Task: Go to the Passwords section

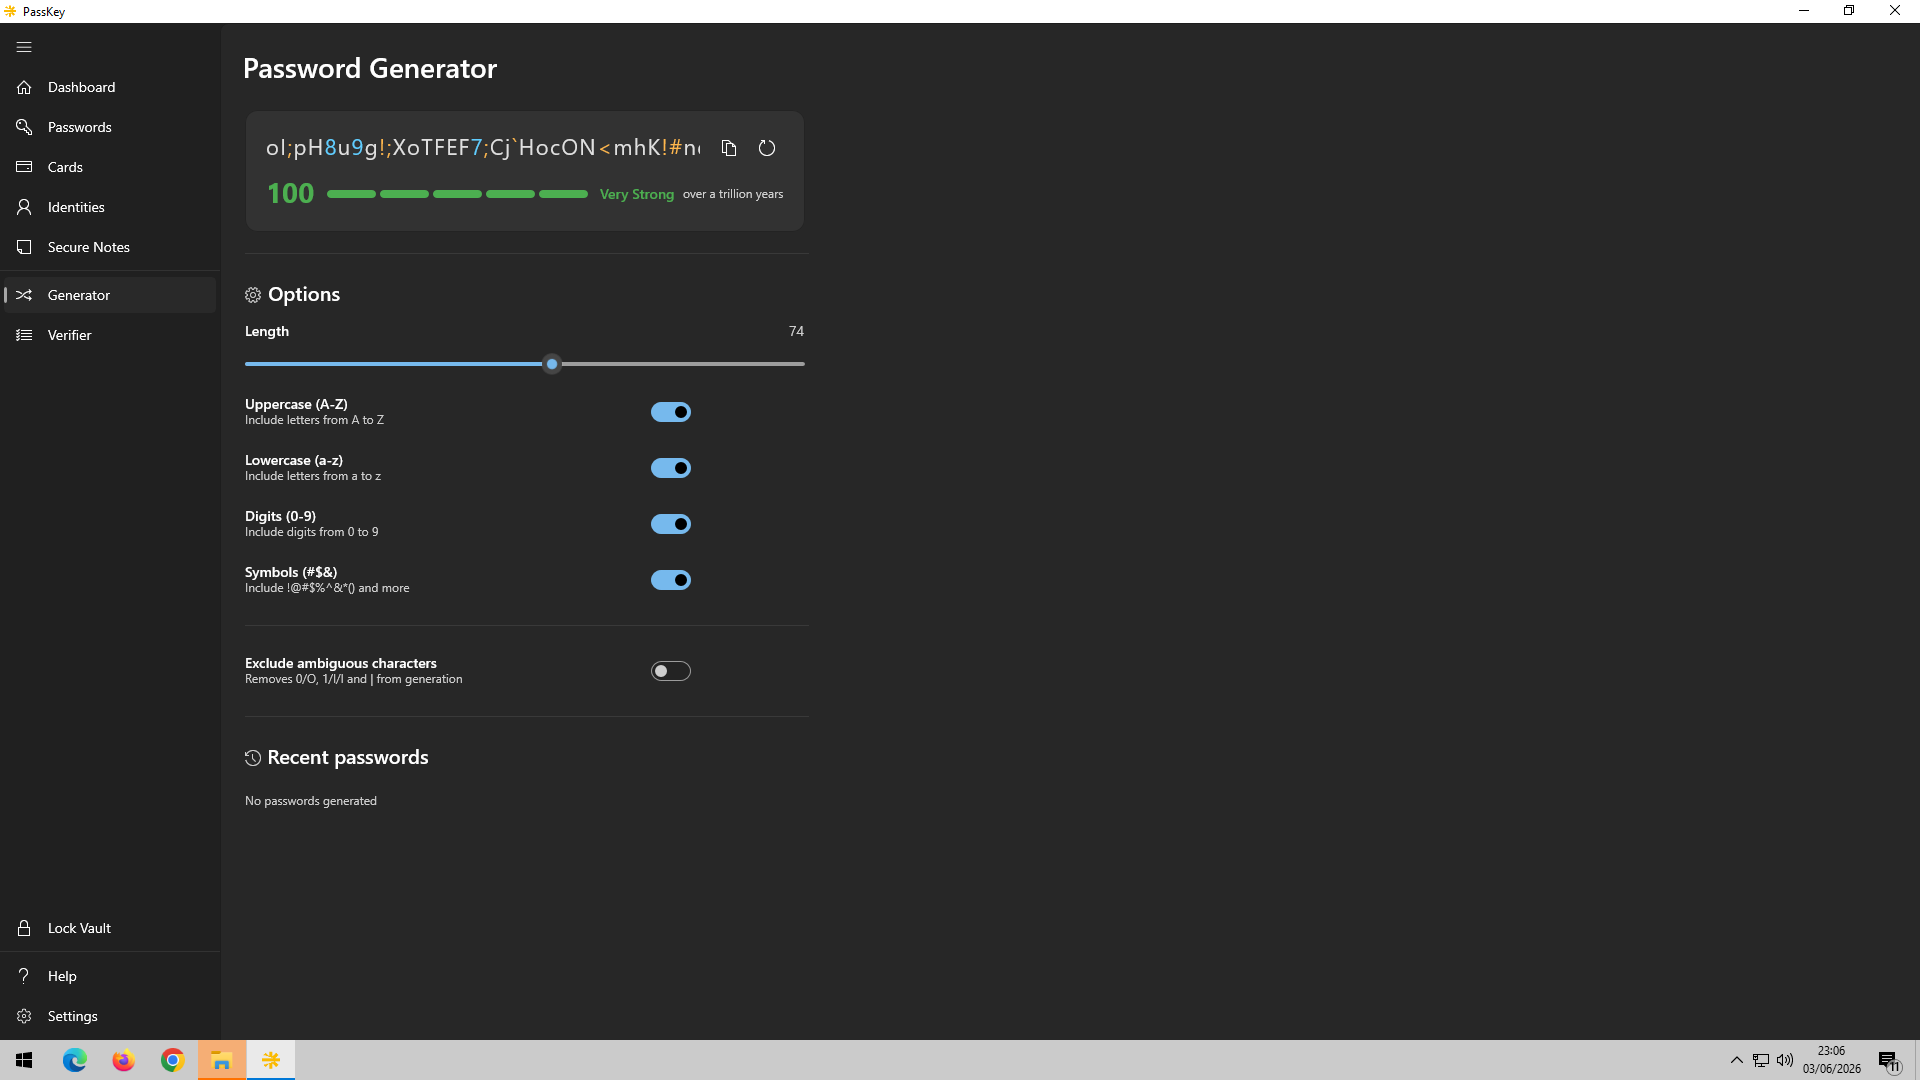Action: coord(110,127)
